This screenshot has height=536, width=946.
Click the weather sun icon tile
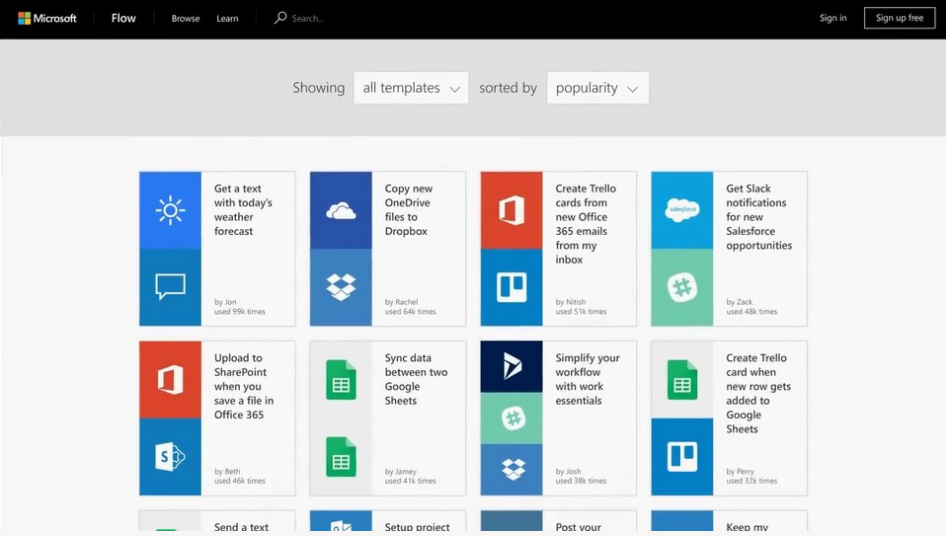tap(170, 210)
